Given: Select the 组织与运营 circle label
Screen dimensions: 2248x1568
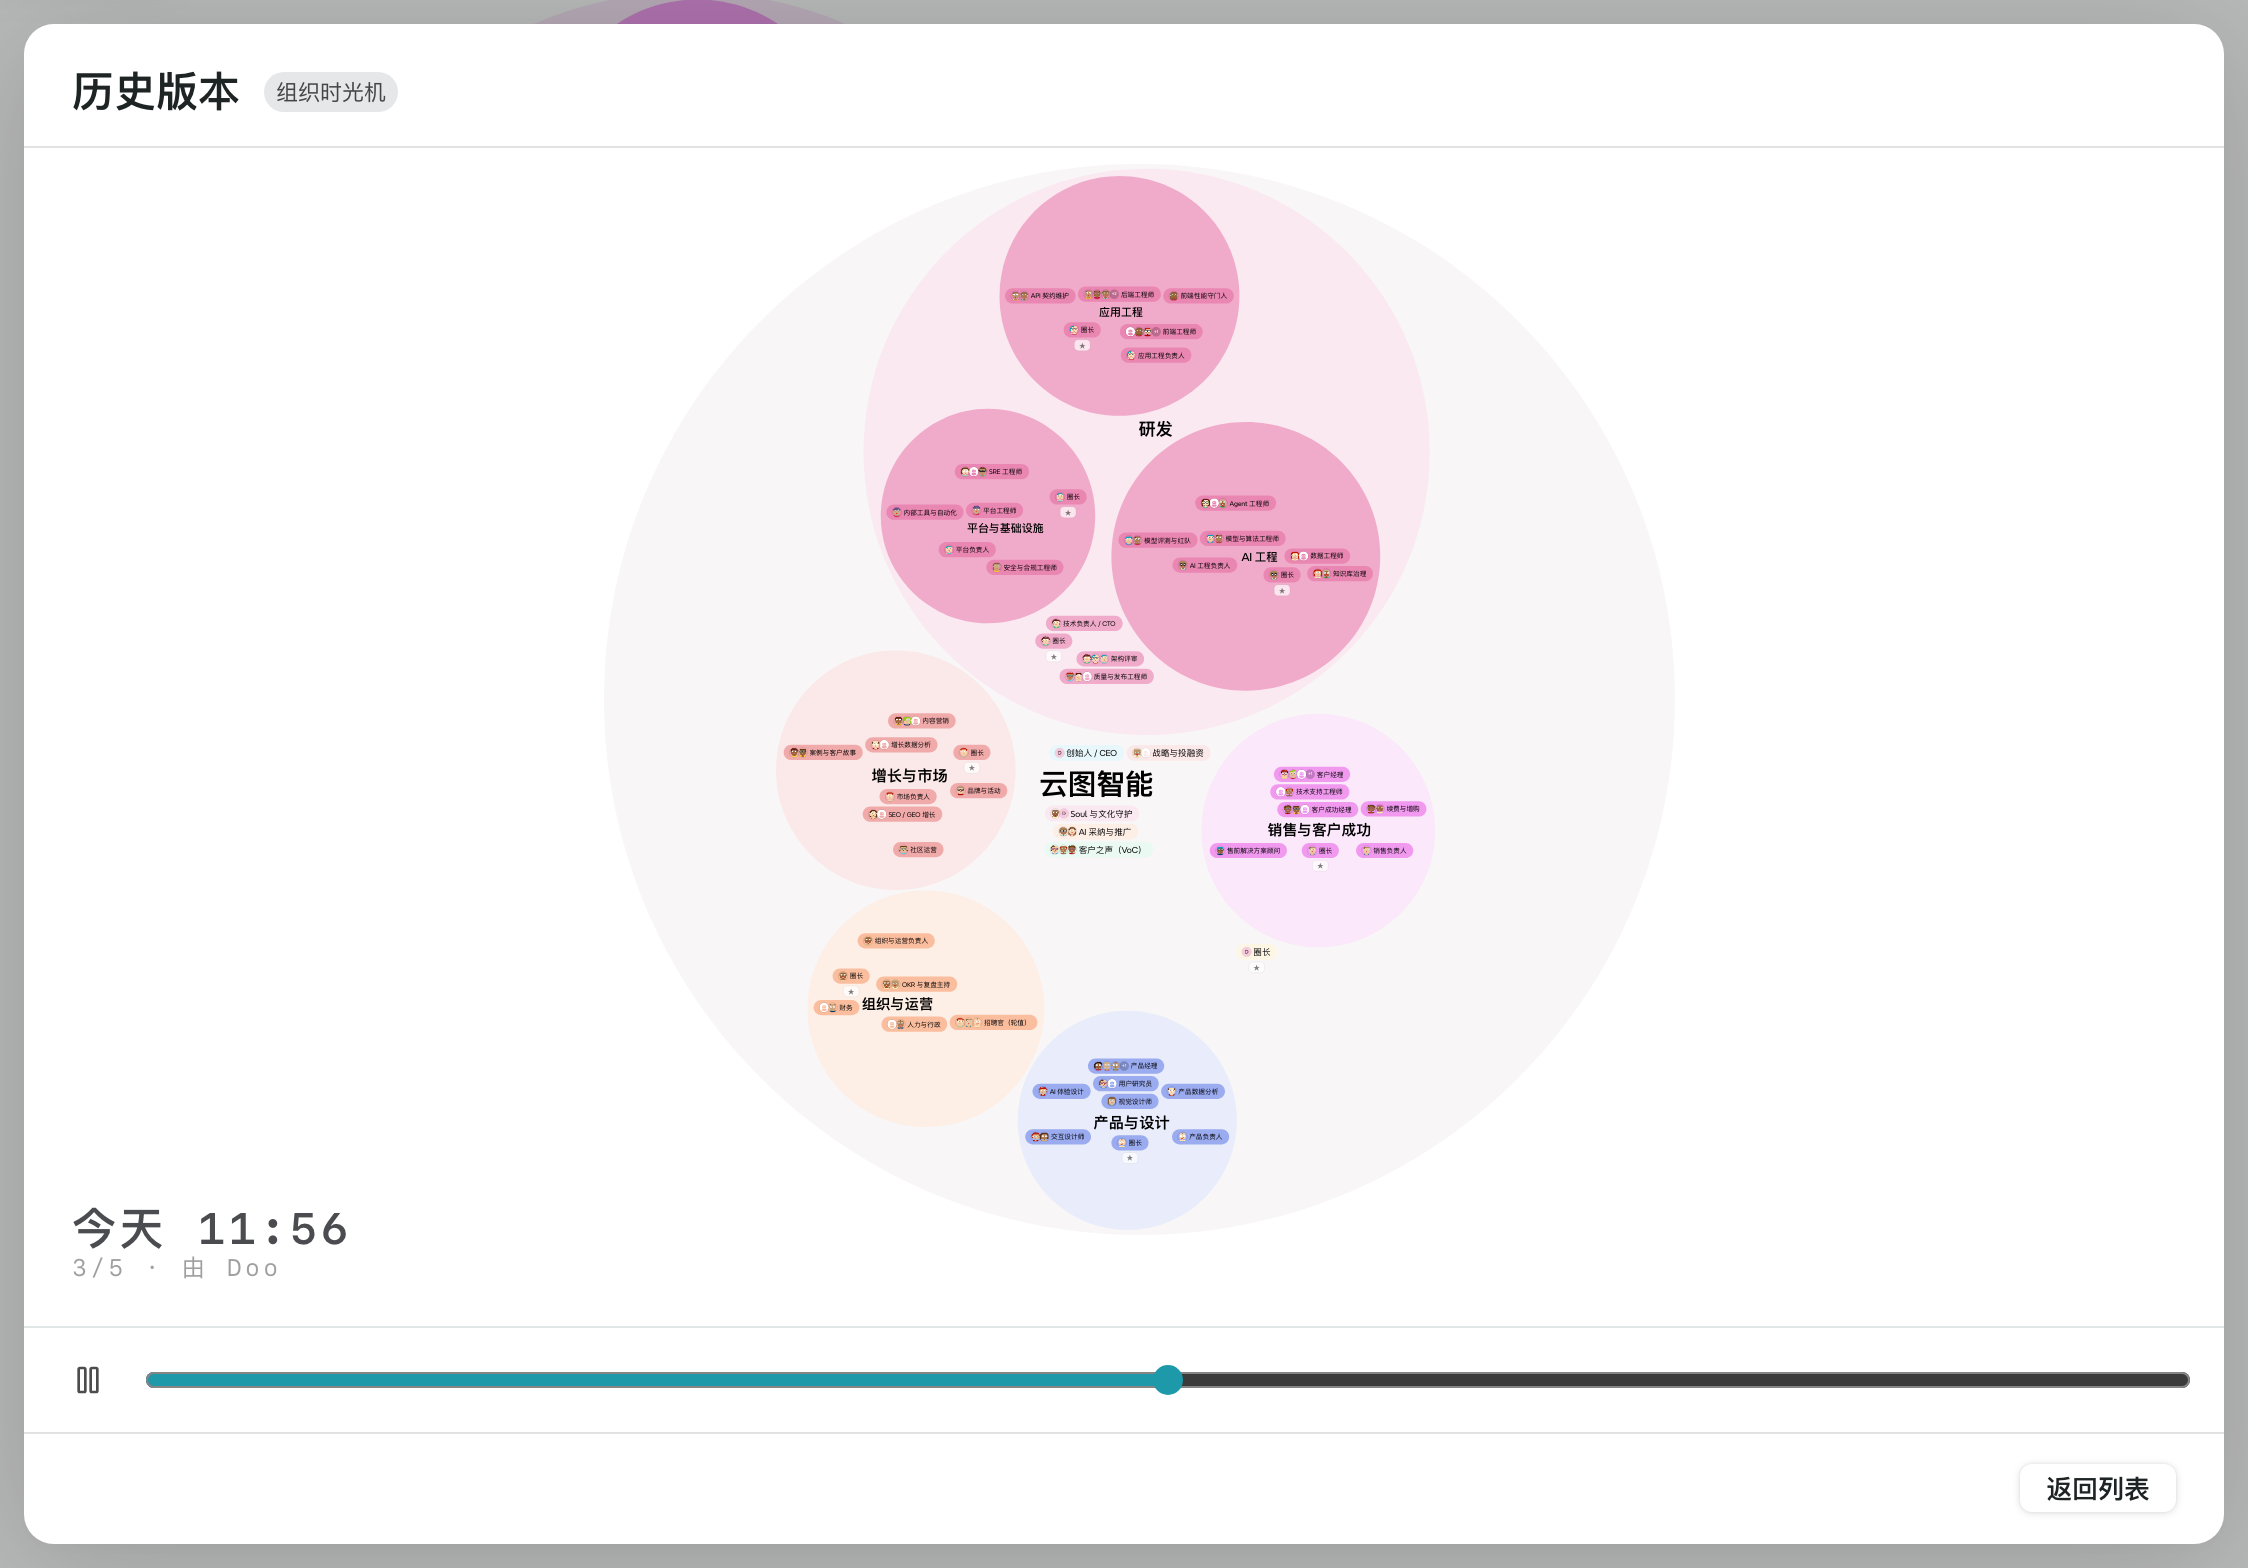Looking at the screenshot, I should click(897, 1004).
